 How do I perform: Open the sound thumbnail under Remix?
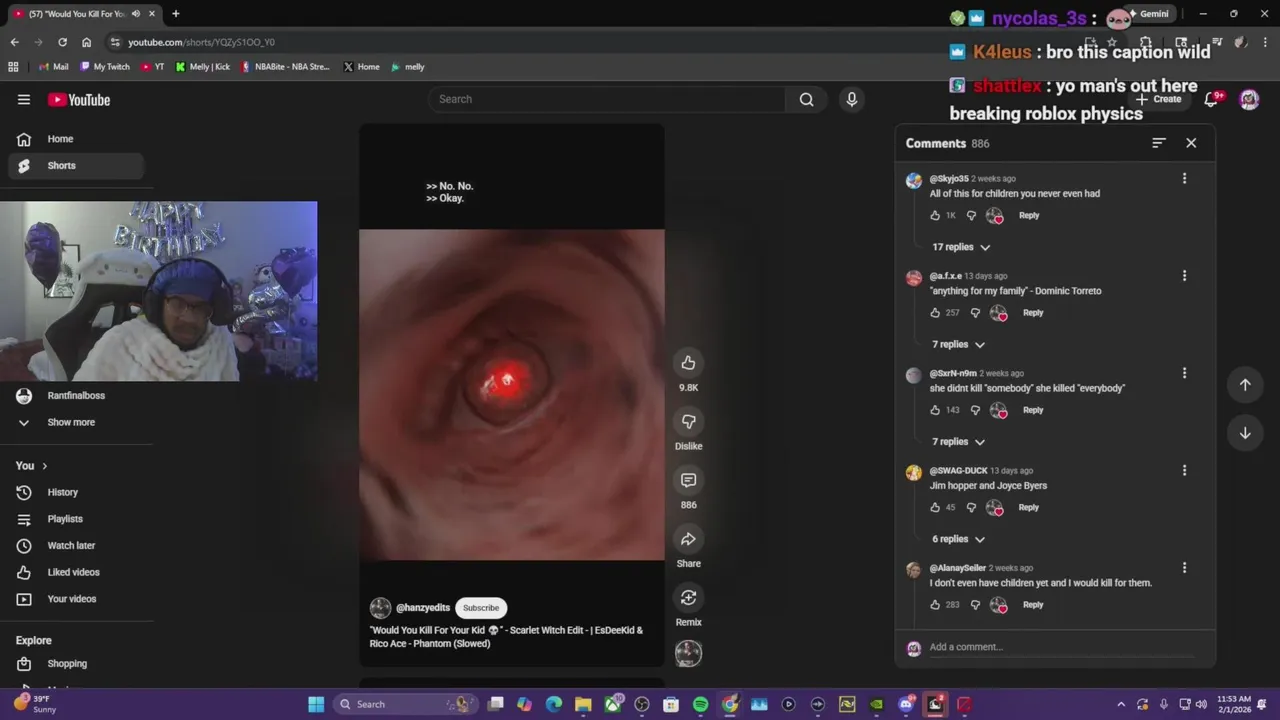pyautogui.click(x=688, y=653)
